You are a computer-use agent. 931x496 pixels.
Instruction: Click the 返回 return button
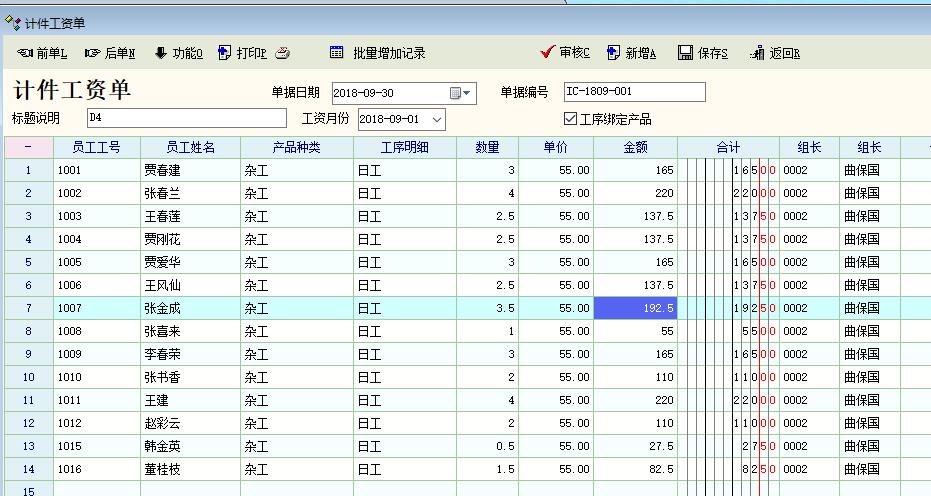pyautogui.click(x=774, y=53)
